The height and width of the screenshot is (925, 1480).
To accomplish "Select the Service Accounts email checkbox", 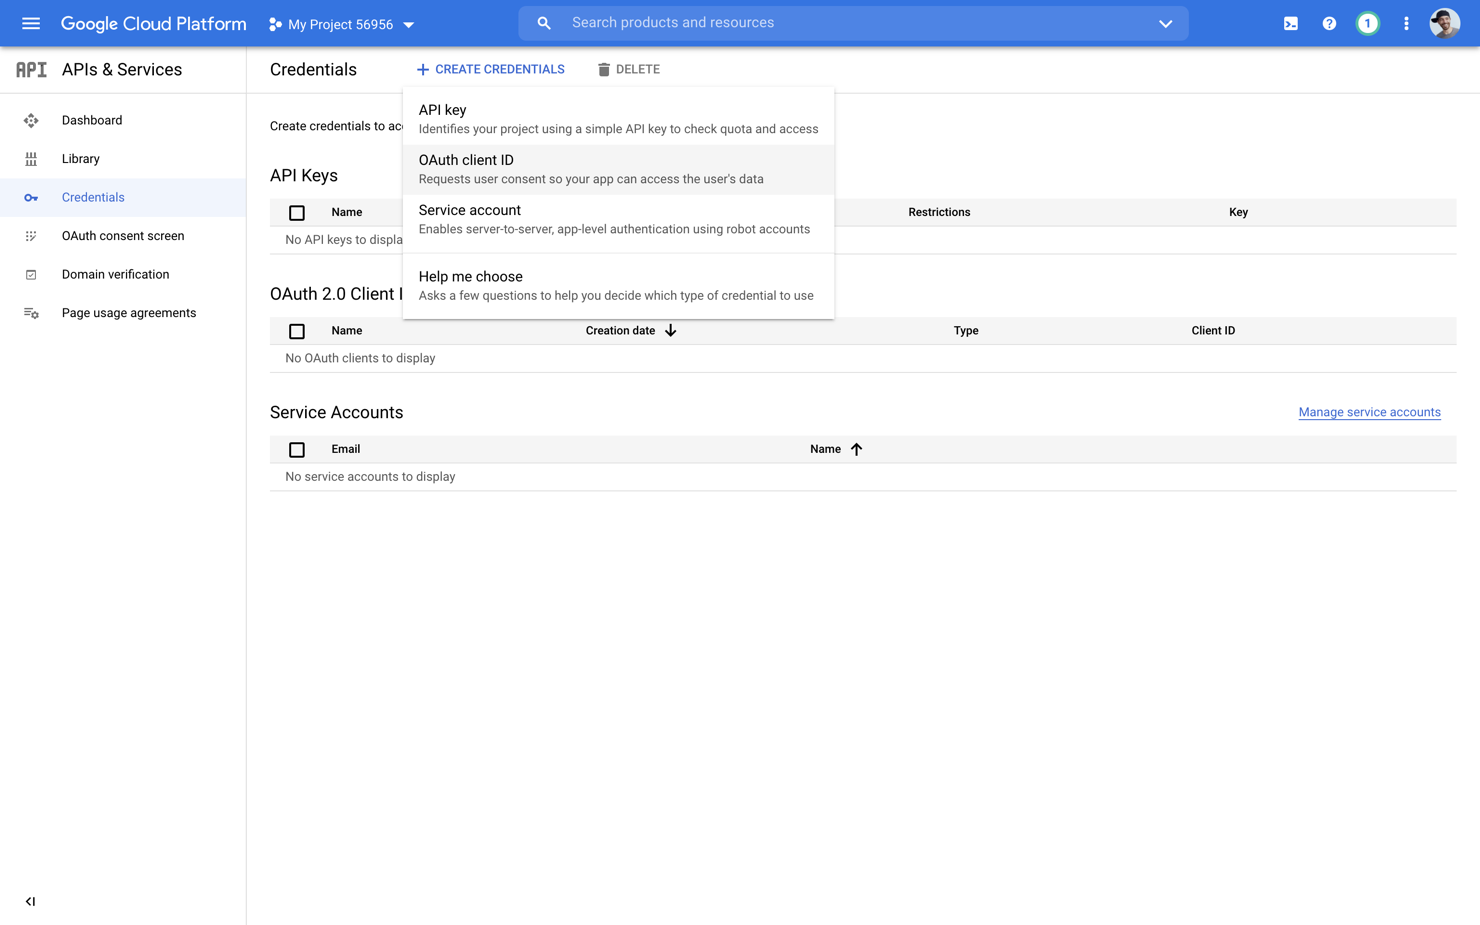I will pos(296,449).
